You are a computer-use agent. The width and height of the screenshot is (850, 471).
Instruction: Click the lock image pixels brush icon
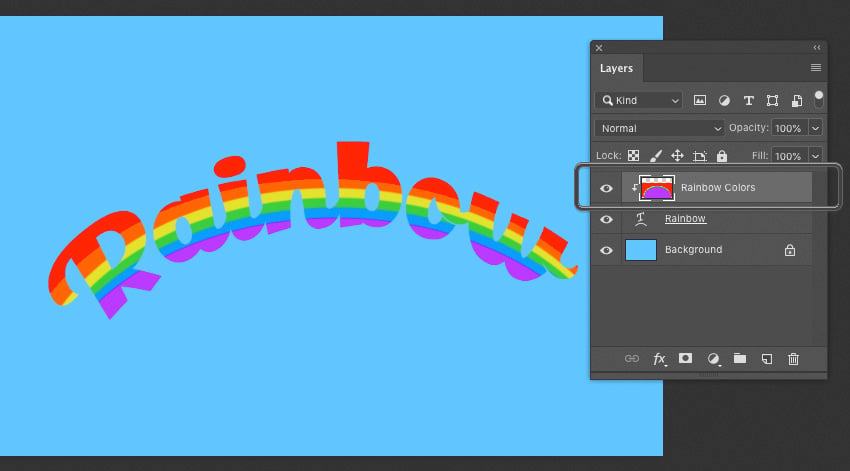[x=655, y=156]
